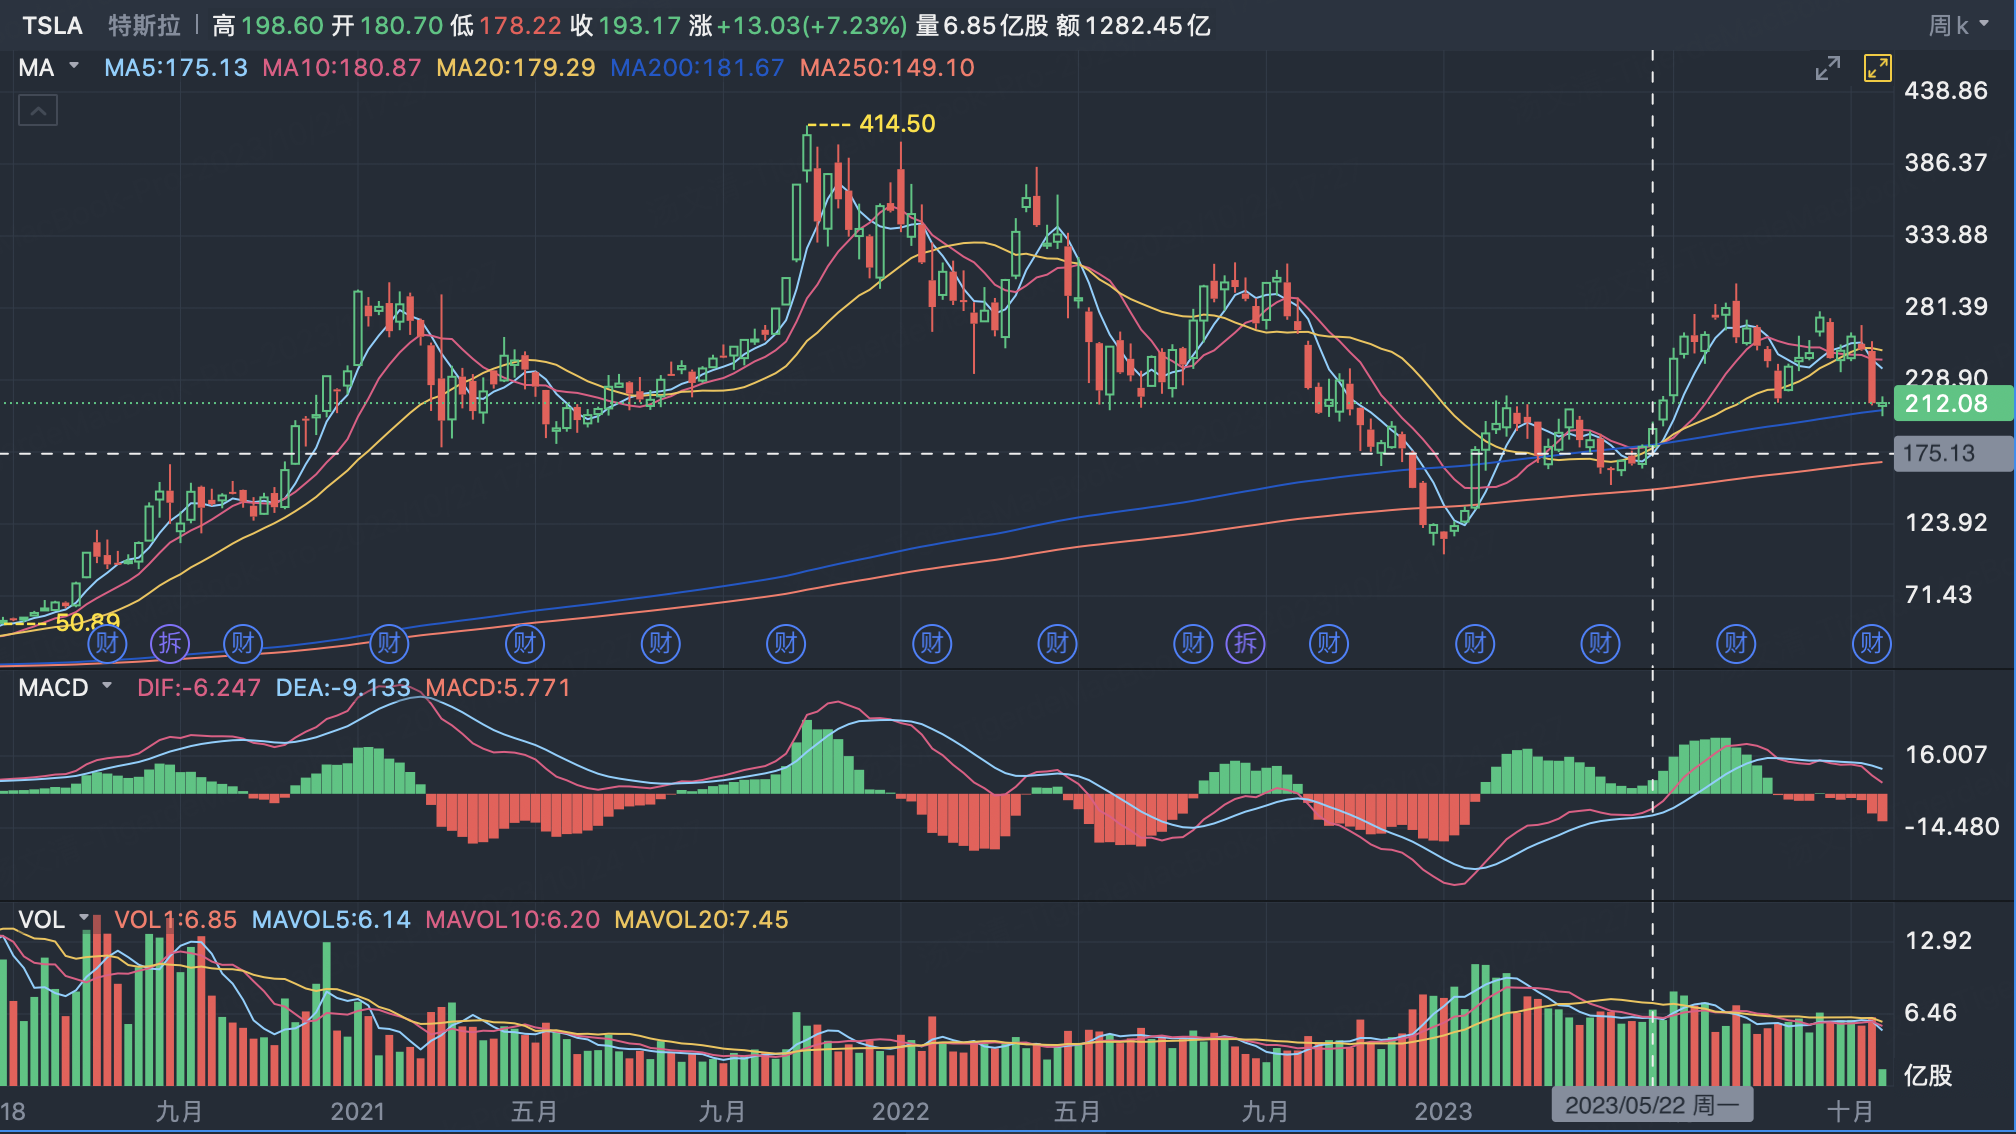2016x1134 pixels.
Task: Click the rightmost 财 earnings marker
Action: (1871, 643)
